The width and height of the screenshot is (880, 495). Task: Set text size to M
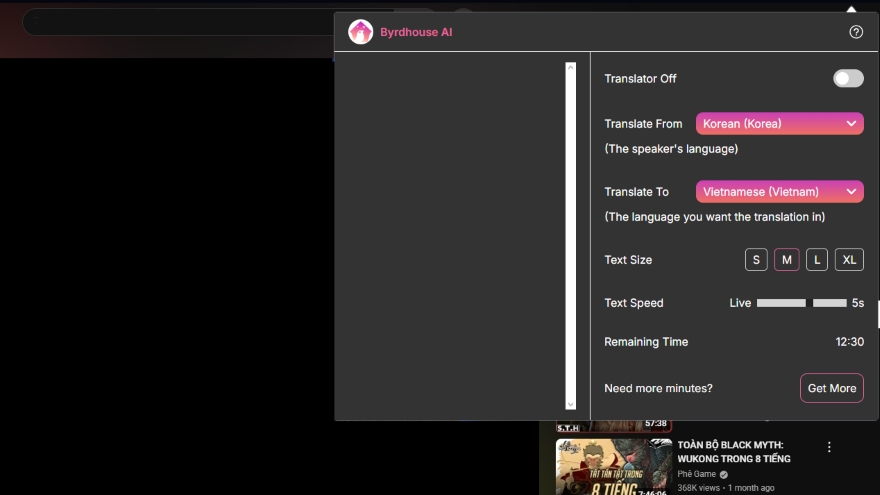coord(787,260)
